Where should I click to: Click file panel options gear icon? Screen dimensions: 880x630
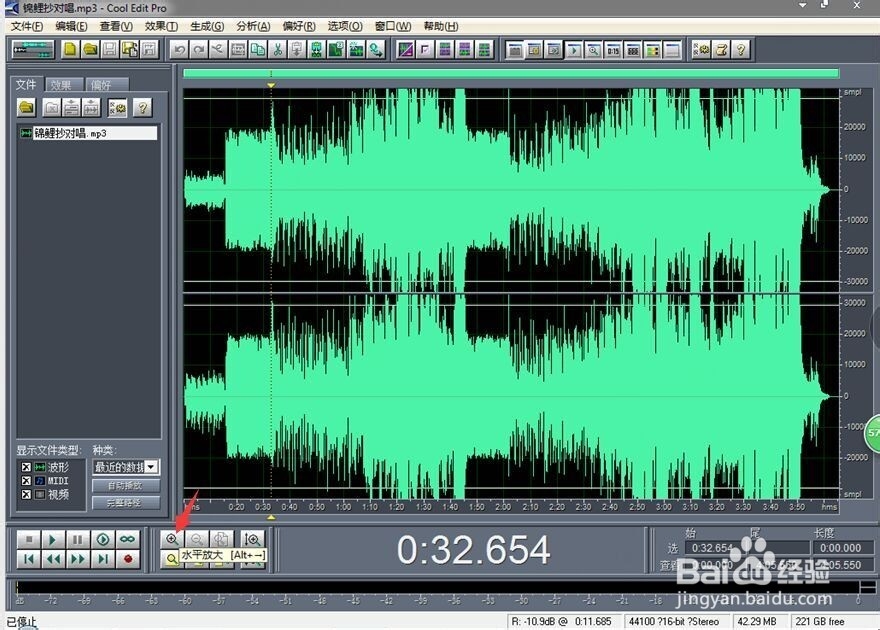coord(117,107)
